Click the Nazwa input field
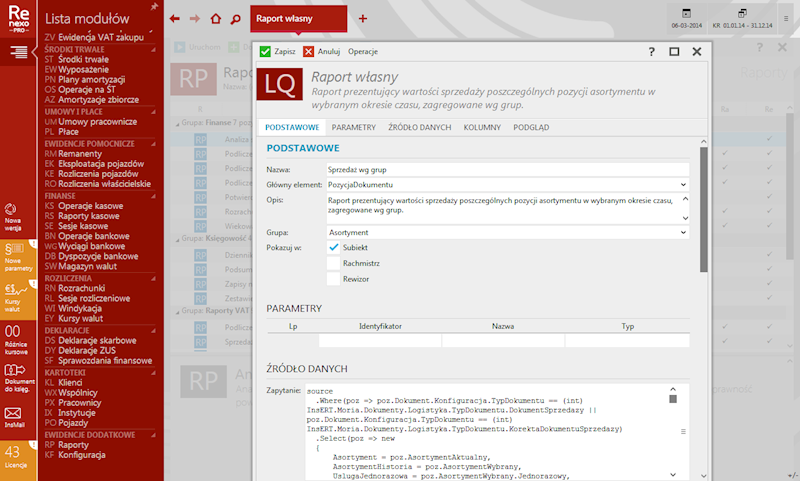This screenshot has height=481, width=800. tap(508, 169)
